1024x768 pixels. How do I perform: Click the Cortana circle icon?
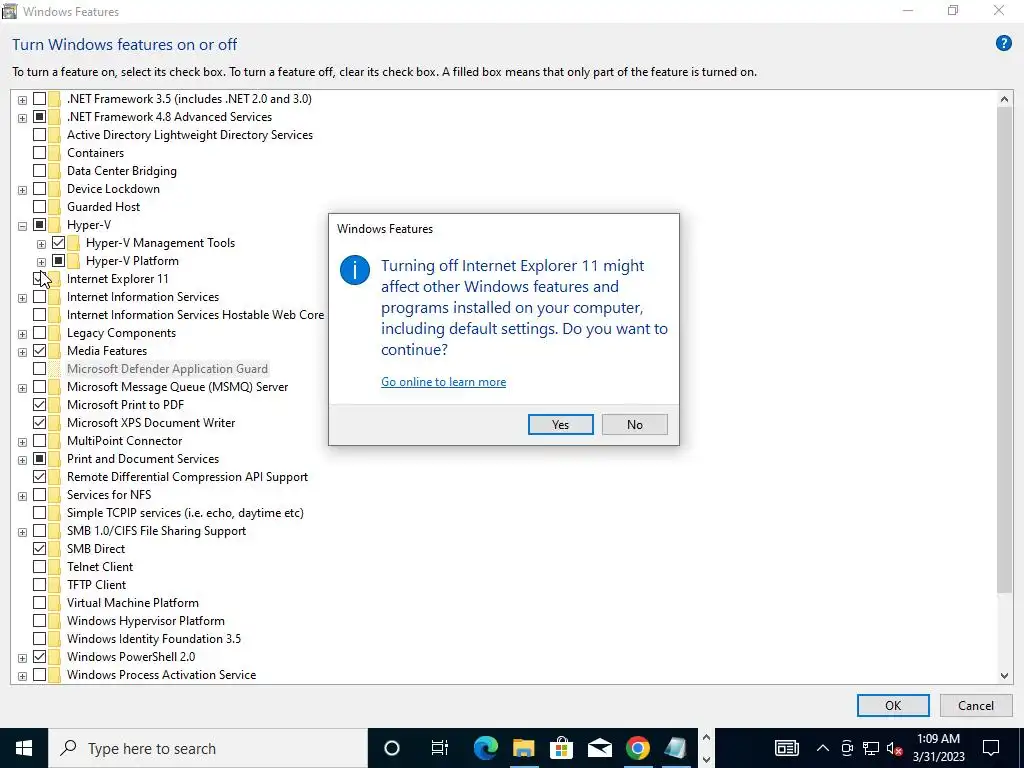(x=391, y=748)
